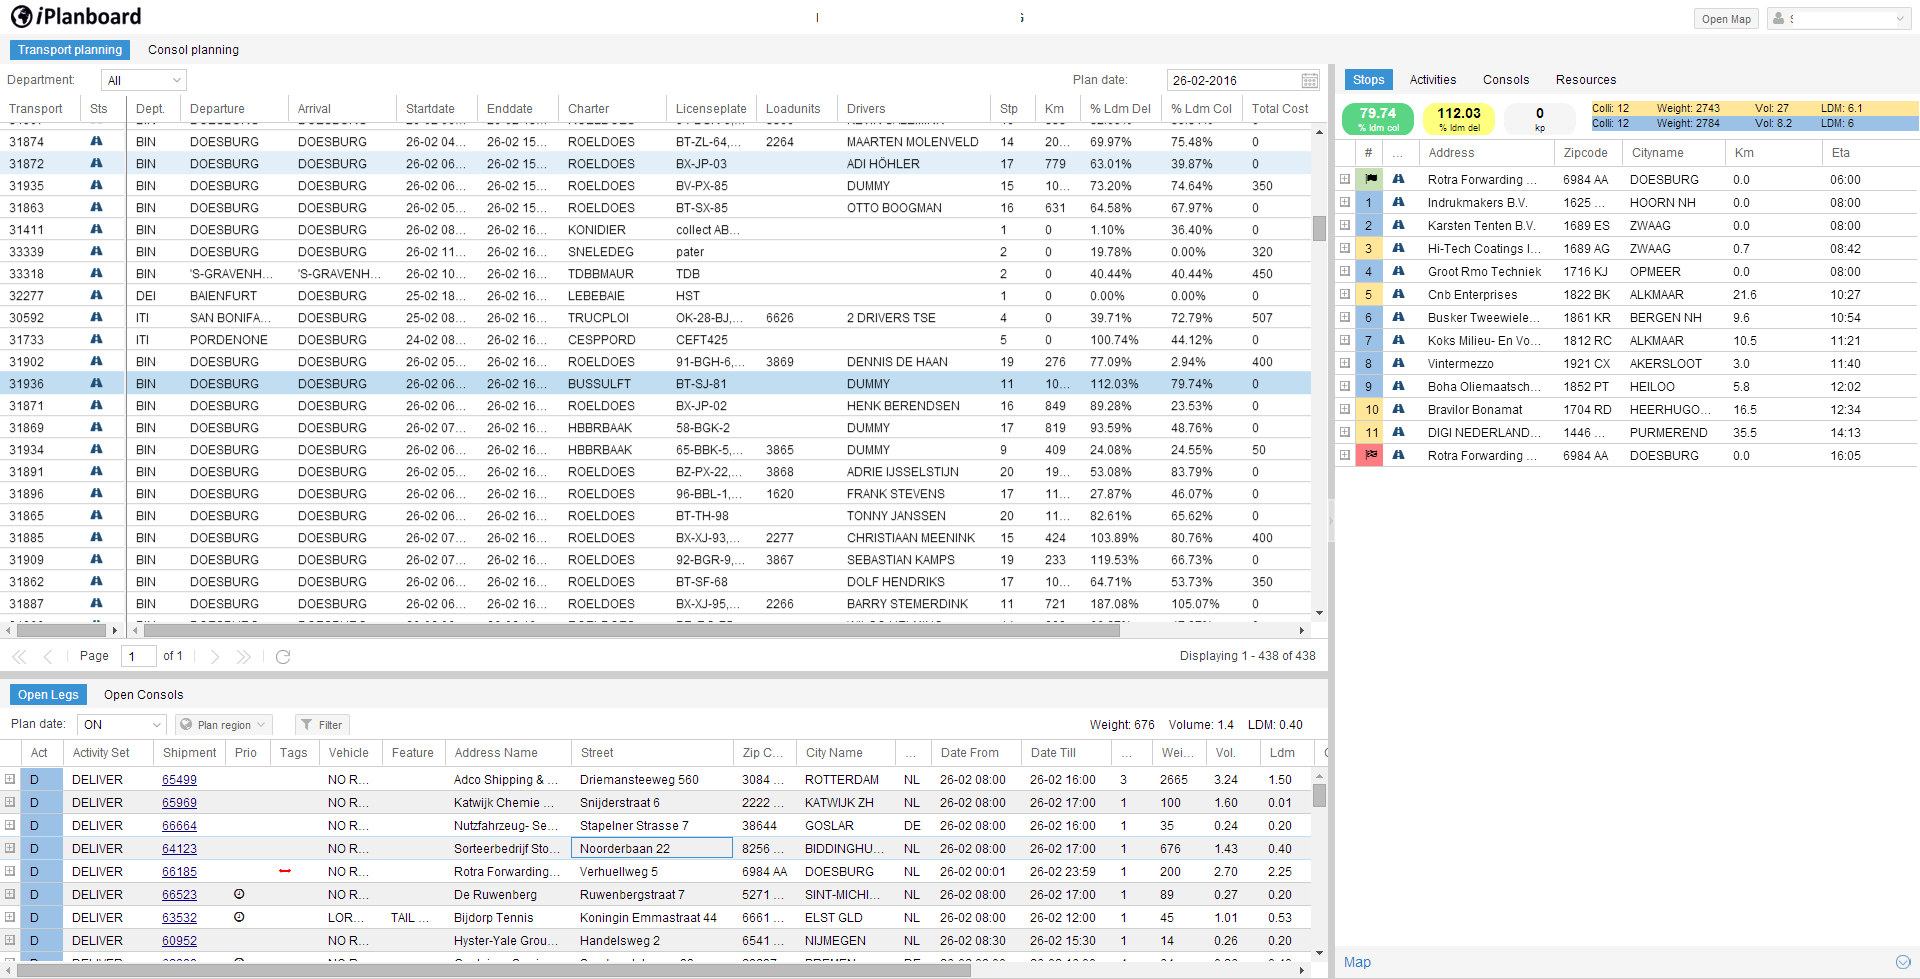Click the black flag icon on first stop
Screen dimensions: 1920x979
click(1368, 179)
